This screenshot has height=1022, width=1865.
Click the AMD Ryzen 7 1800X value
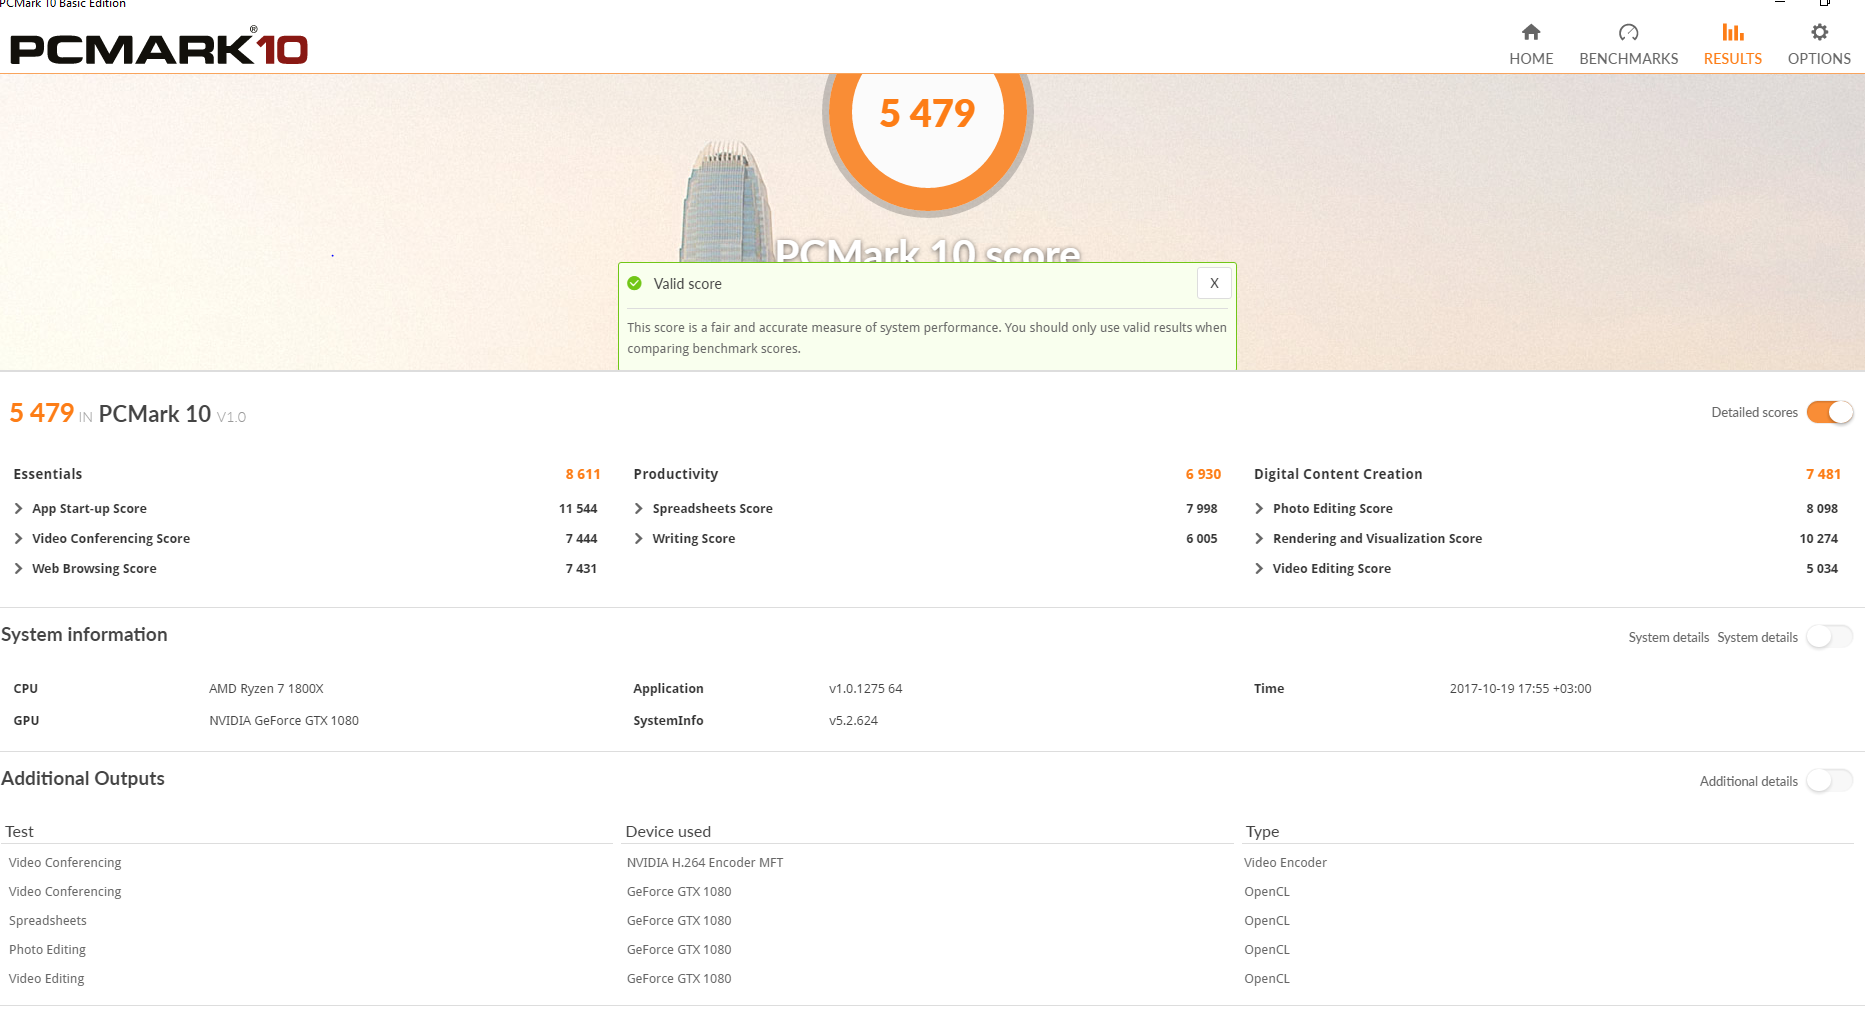(x=266, y=689)
